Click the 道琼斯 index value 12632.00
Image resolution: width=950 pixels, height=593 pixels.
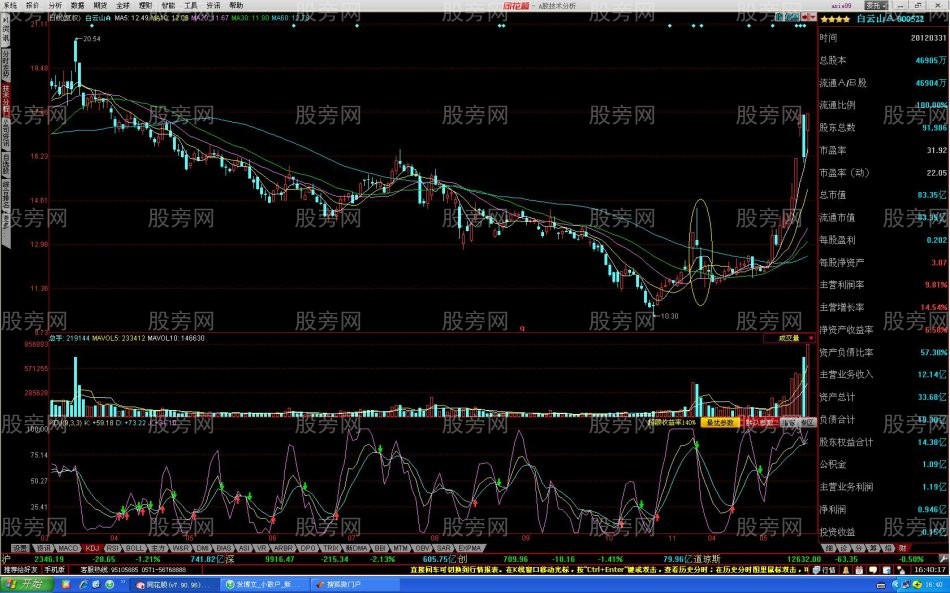[x=804, y=559]
